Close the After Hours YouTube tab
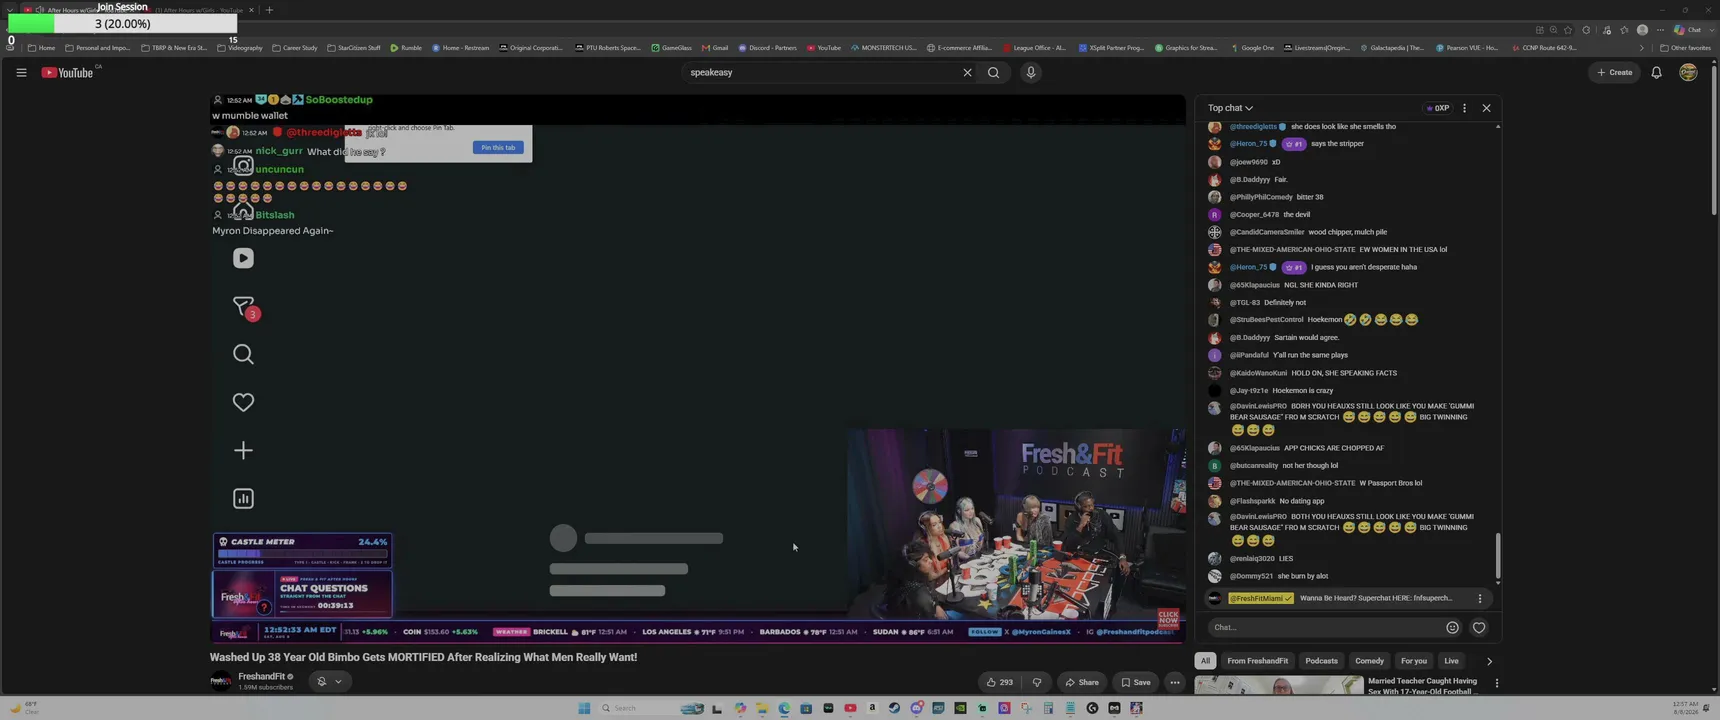The image size is (1720, 720). pyautogui.click(x=251, y=10)
